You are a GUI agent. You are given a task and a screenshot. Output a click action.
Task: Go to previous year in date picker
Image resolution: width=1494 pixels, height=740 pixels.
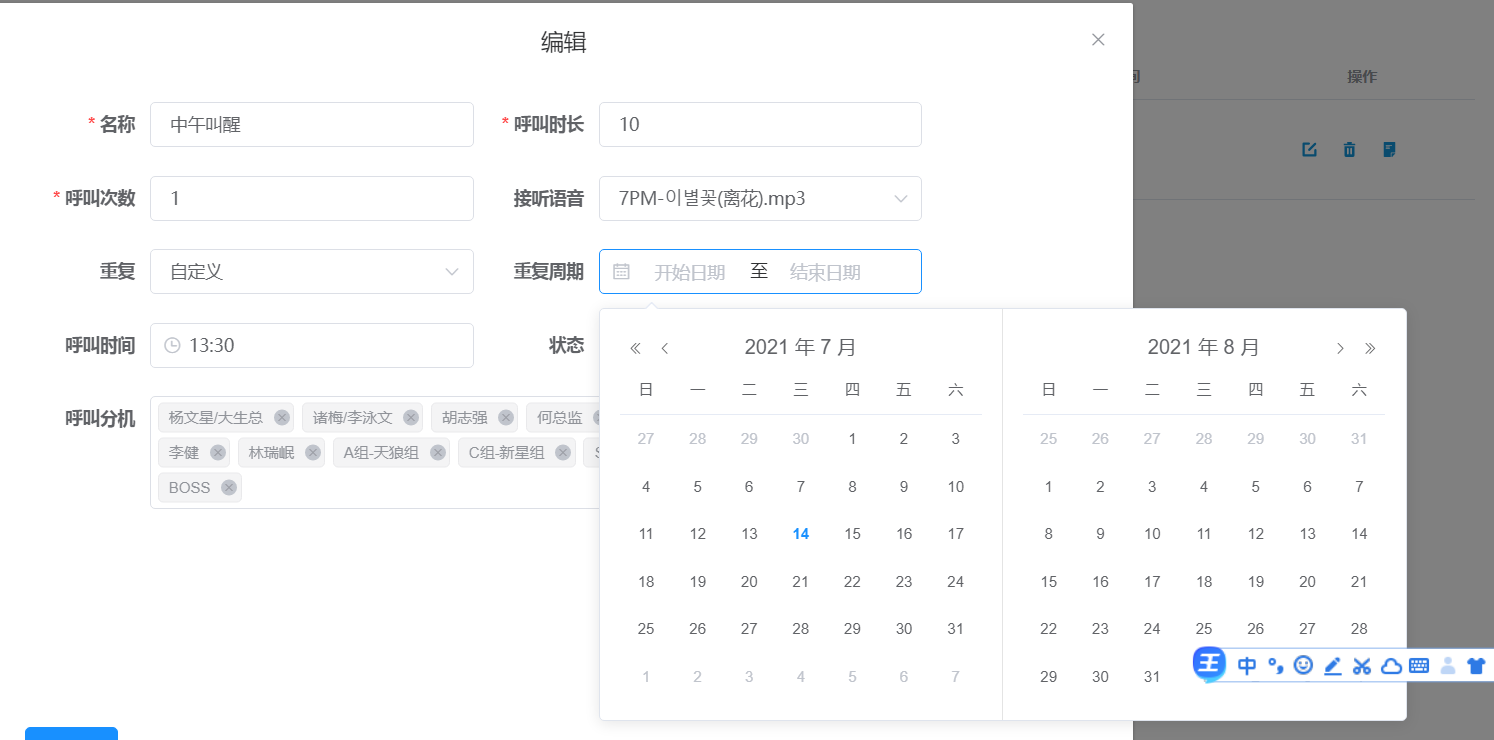tap(635, 348)
